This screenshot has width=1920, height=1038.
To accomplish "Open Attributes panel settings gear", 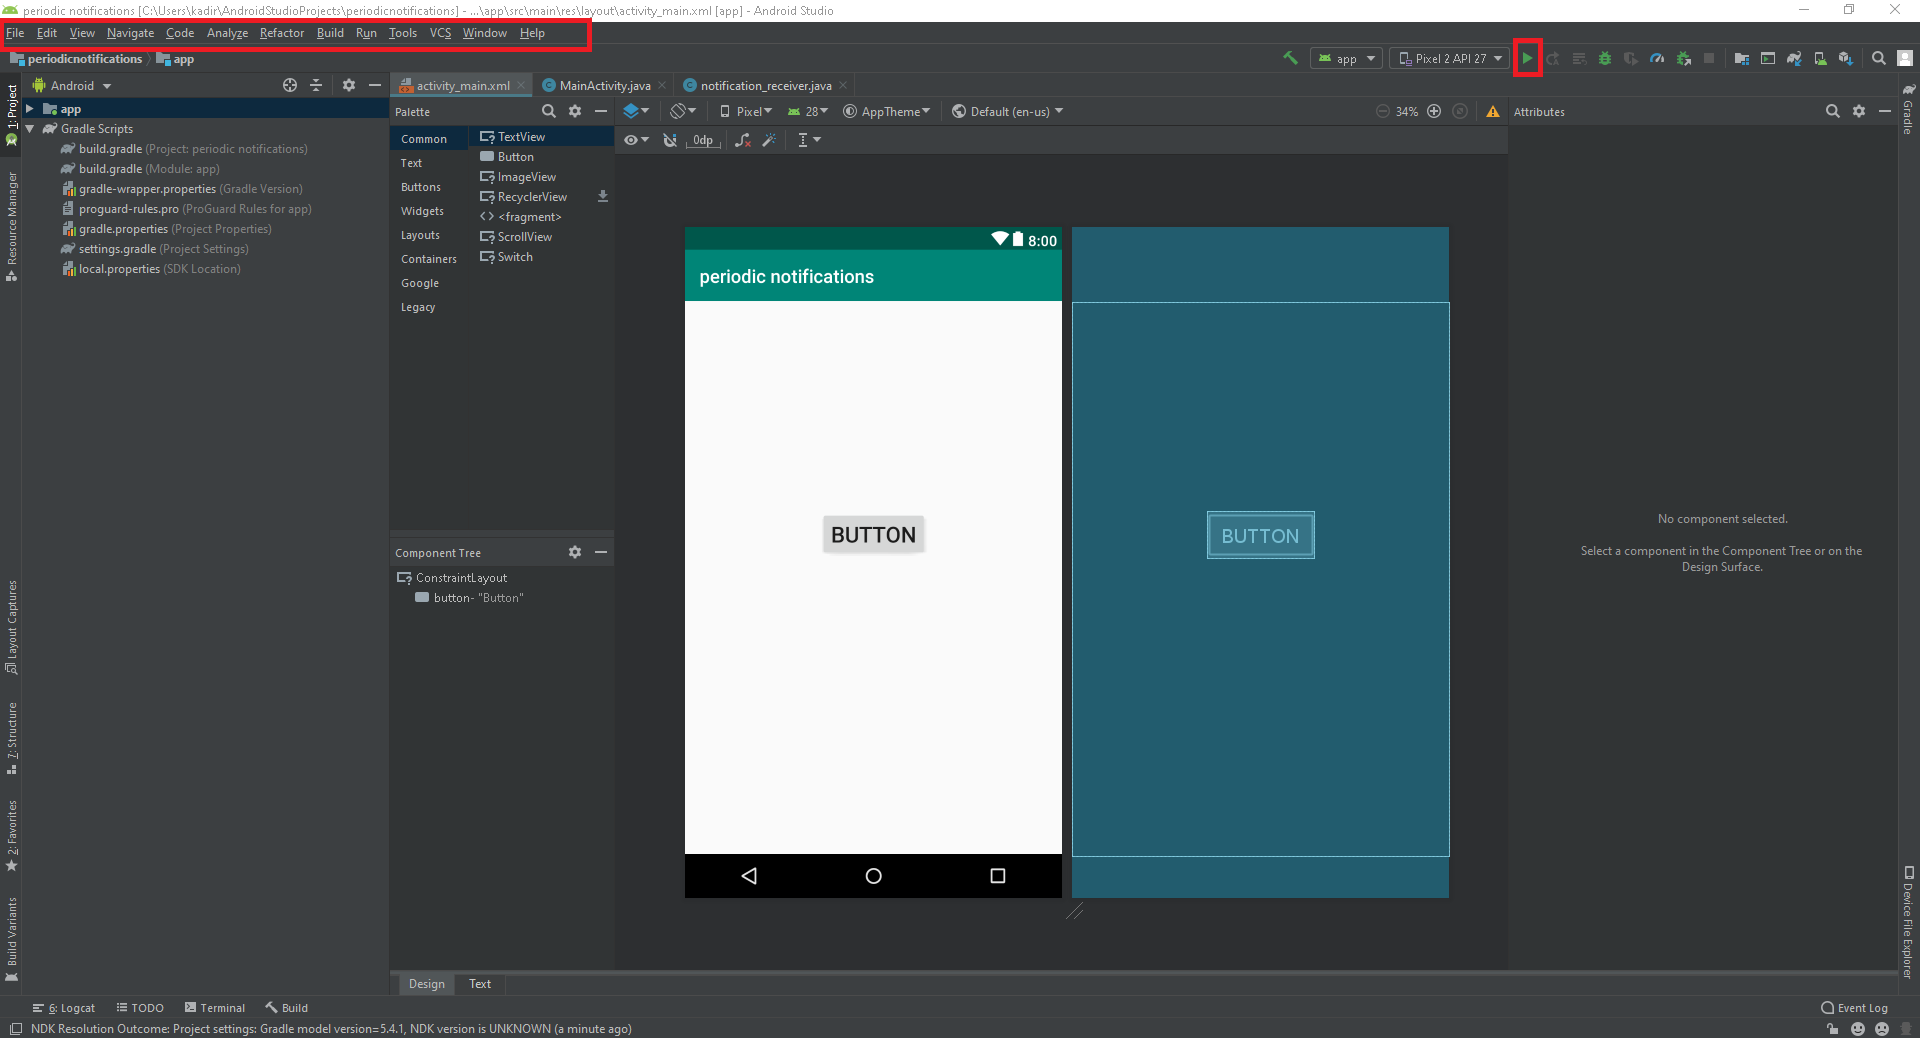I will coord(1859,111).
